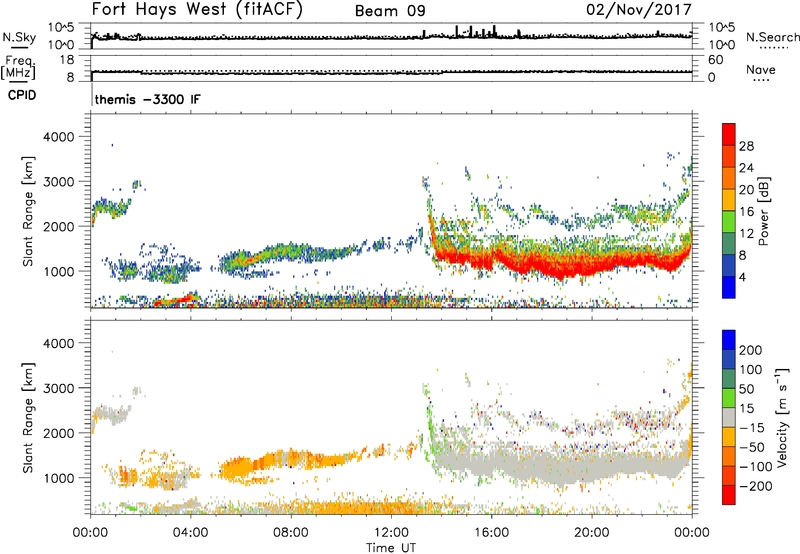This screenshot has height=554, width=800.
Task: Click the "-100" label on Velocity color bar
Action: point(756,467)
